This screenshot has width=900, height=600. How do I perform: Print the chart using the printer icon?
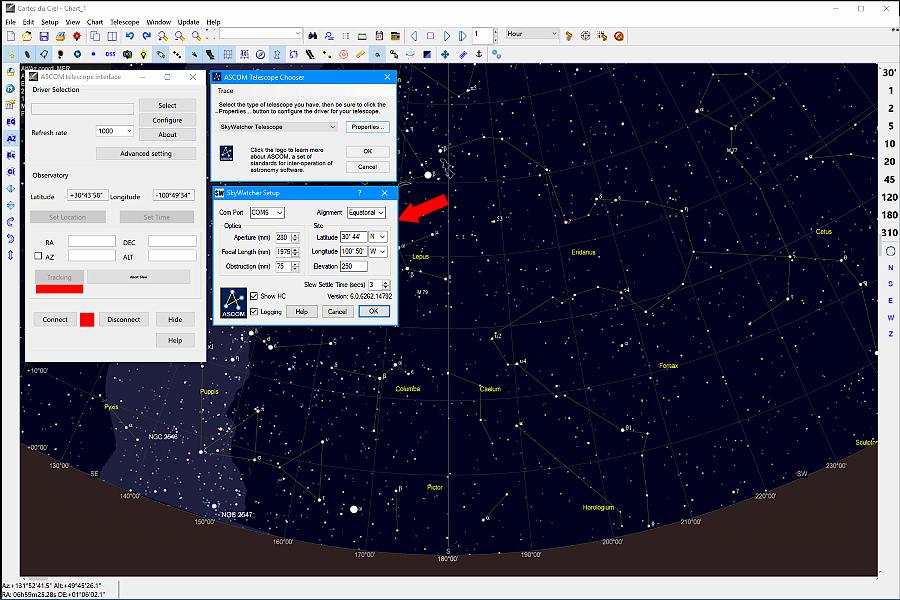point(60,36)
